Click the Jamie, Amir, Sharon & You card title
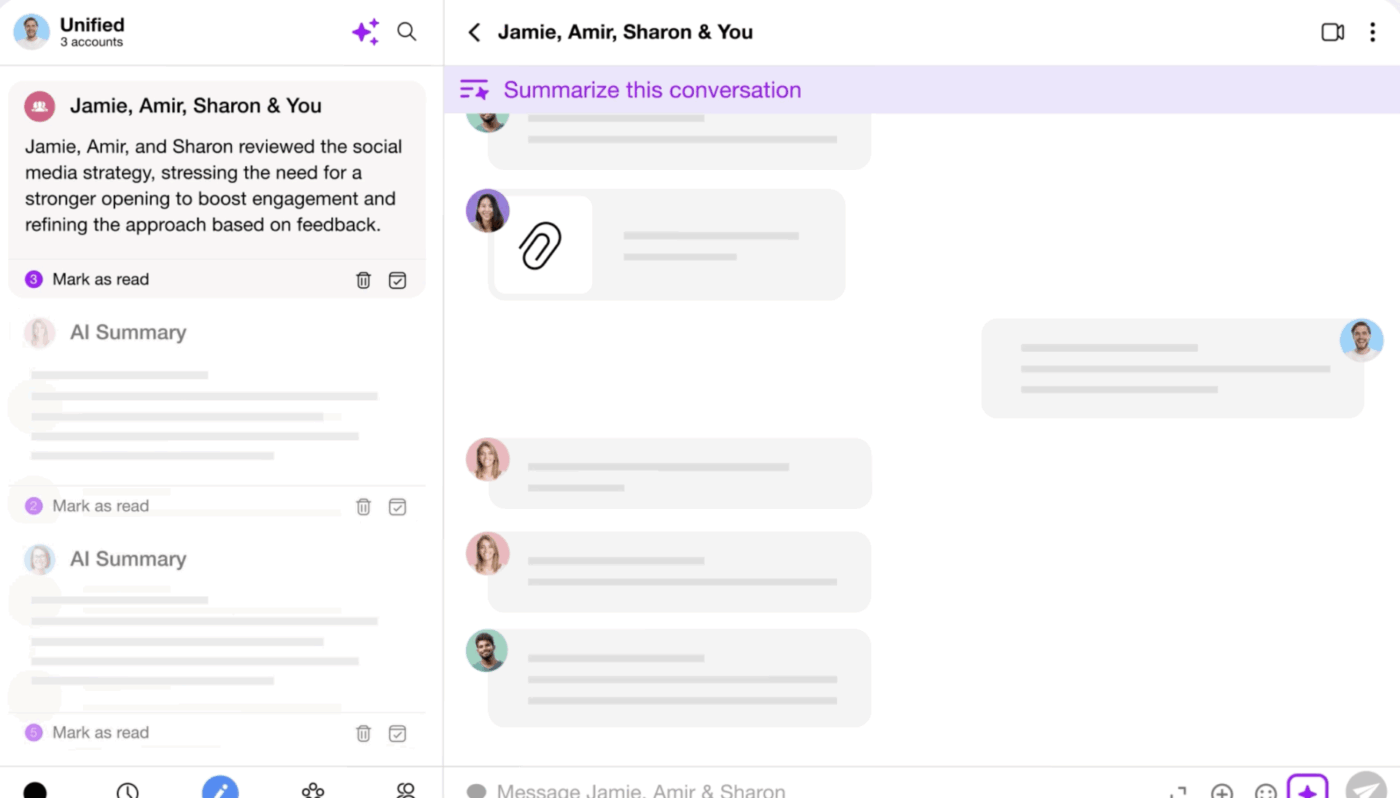The width and height of the screenshot is (1400, 798). [196, 106]
